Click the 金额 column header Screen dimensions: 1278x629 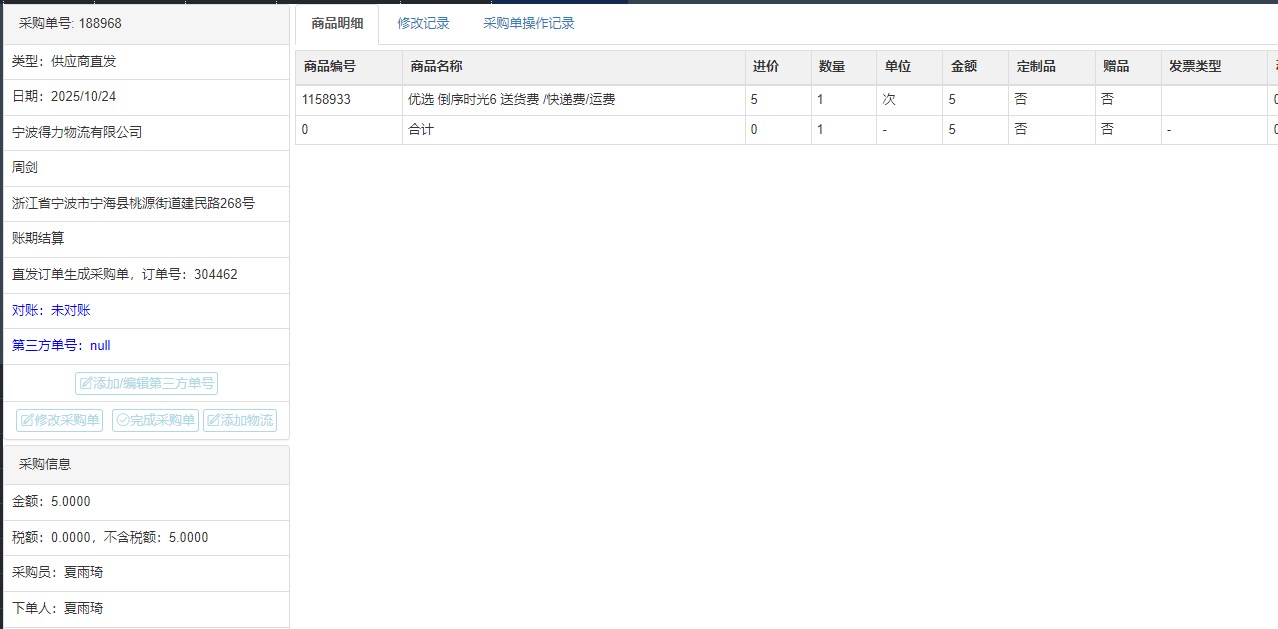[x=963, y=67]
